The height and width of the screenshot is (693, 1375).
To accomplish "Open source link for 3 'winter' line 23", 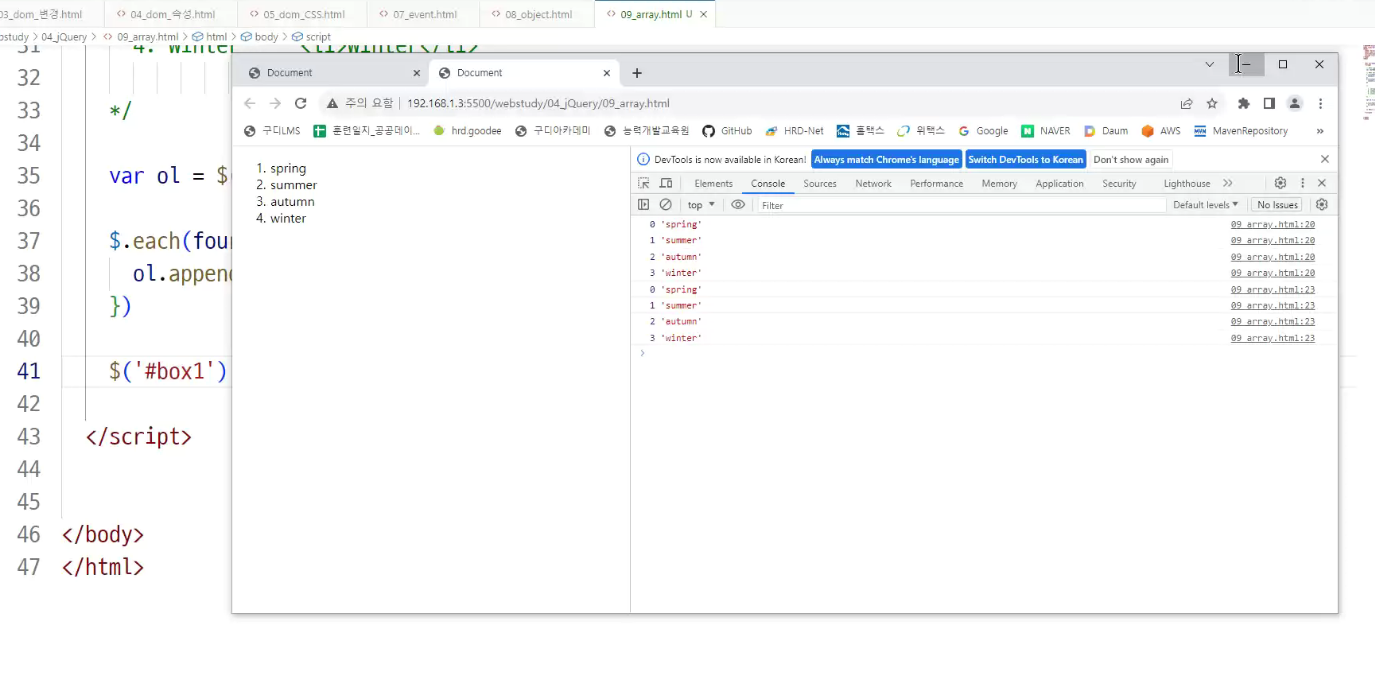I will [1272, 338].
